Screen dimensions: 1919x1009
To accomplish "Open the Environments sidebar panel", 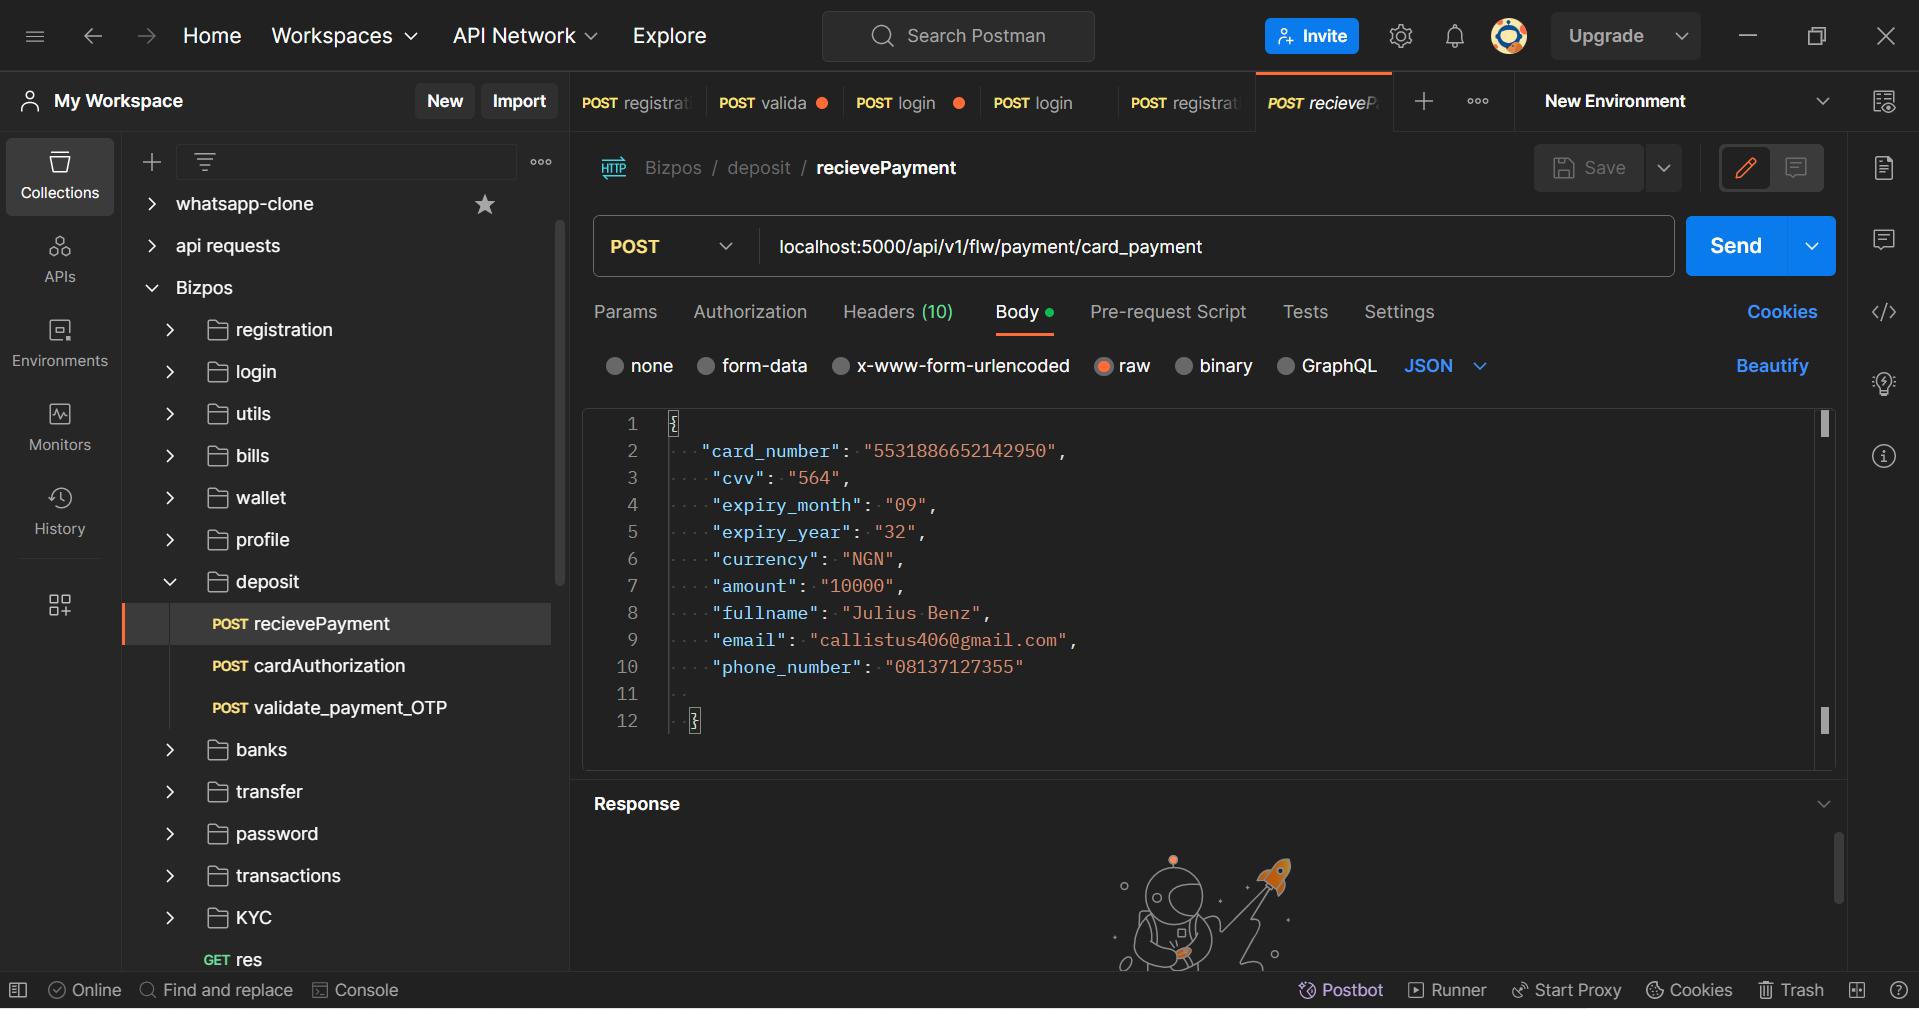I will click(60, 343).
